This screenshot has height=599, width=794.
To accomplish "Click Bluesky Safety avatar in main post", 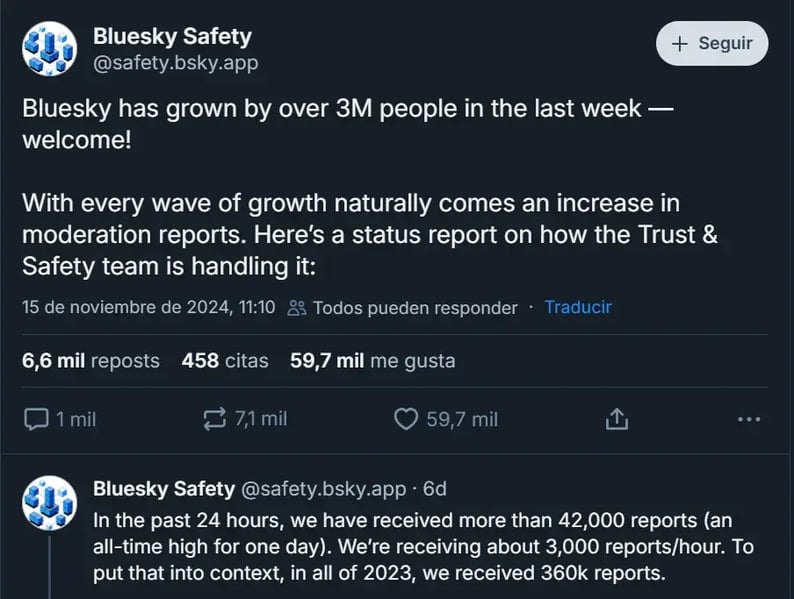I will 50,49.
